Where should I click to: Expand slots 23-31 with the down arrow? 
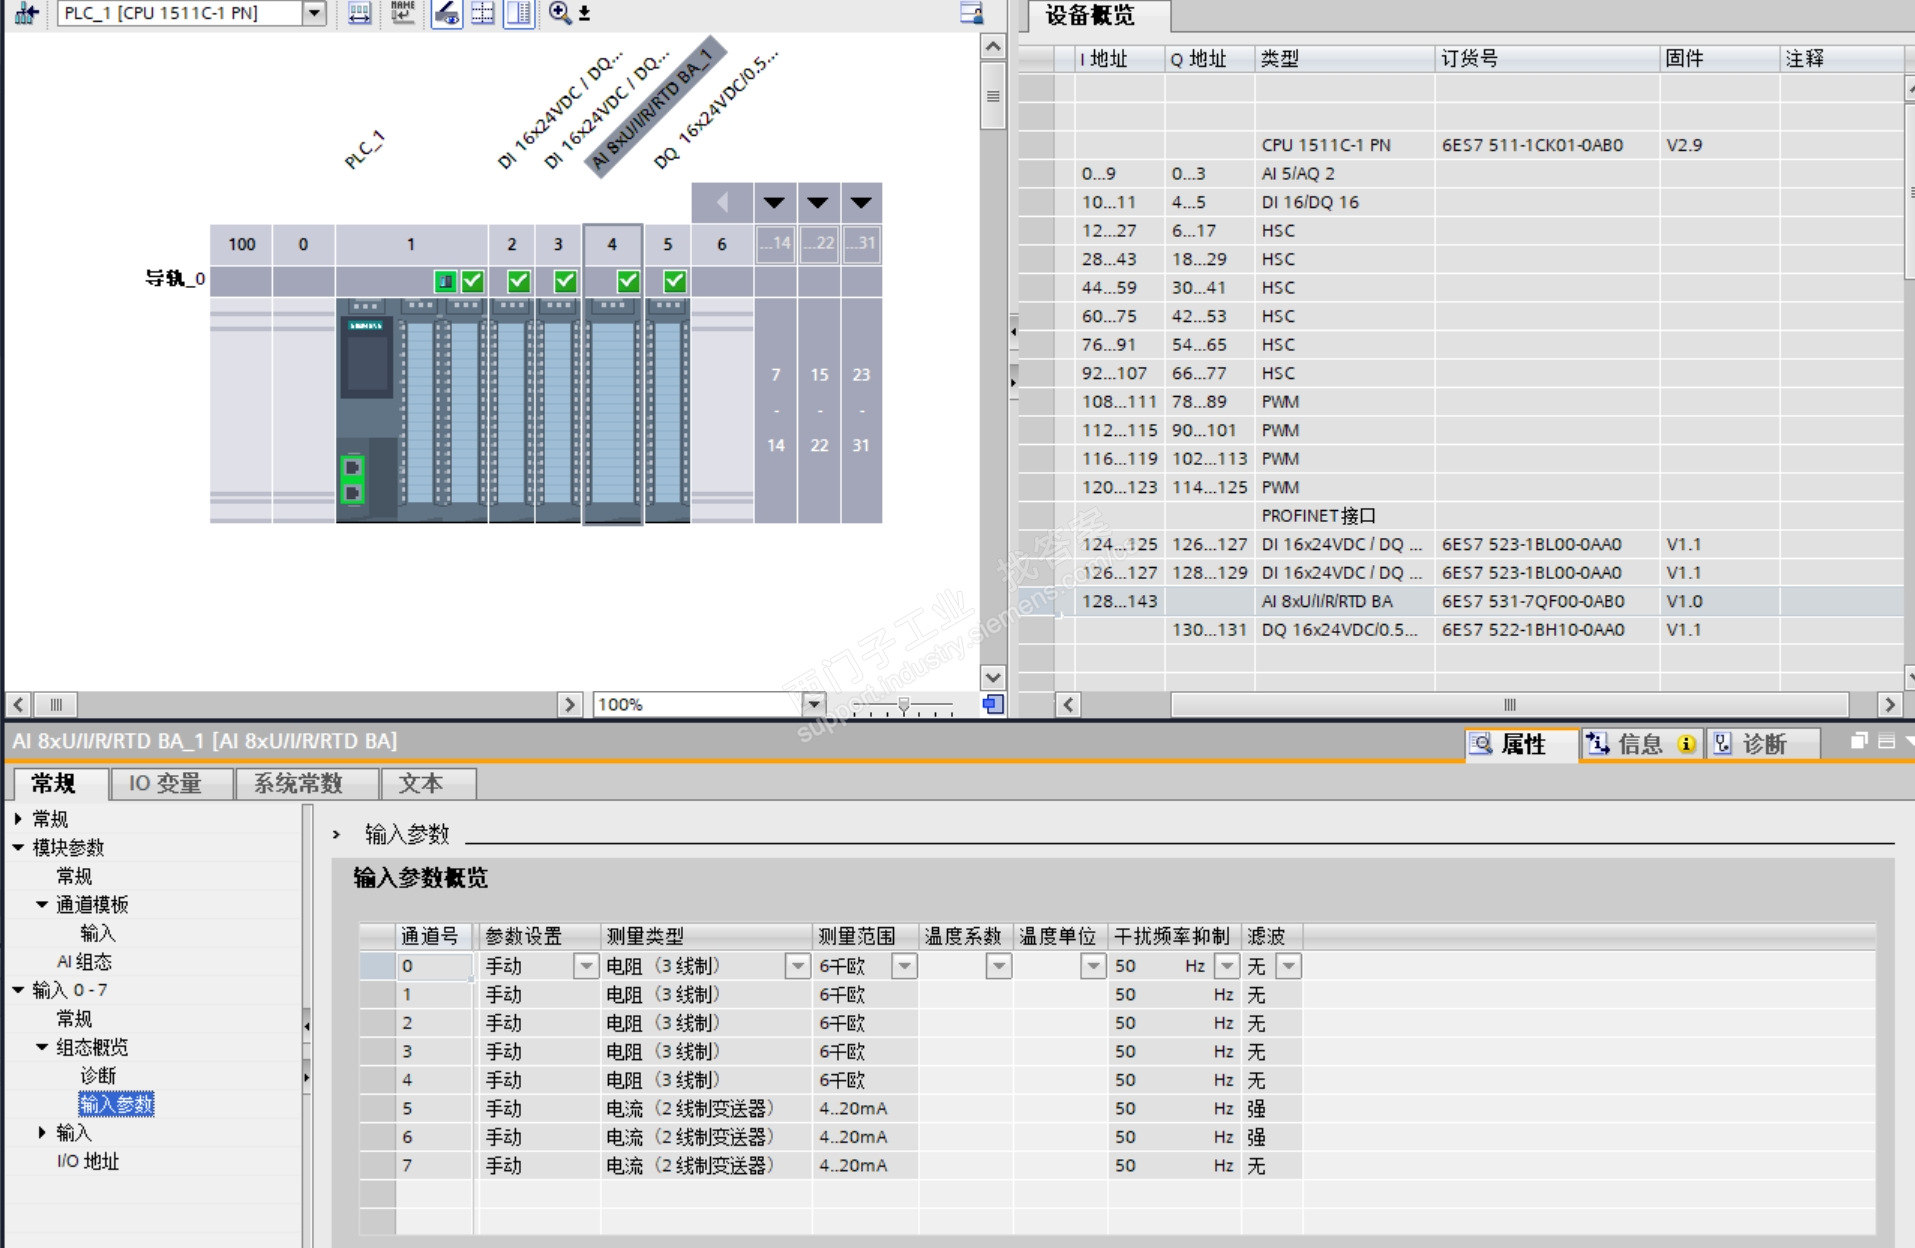click(x=861, y=203)
